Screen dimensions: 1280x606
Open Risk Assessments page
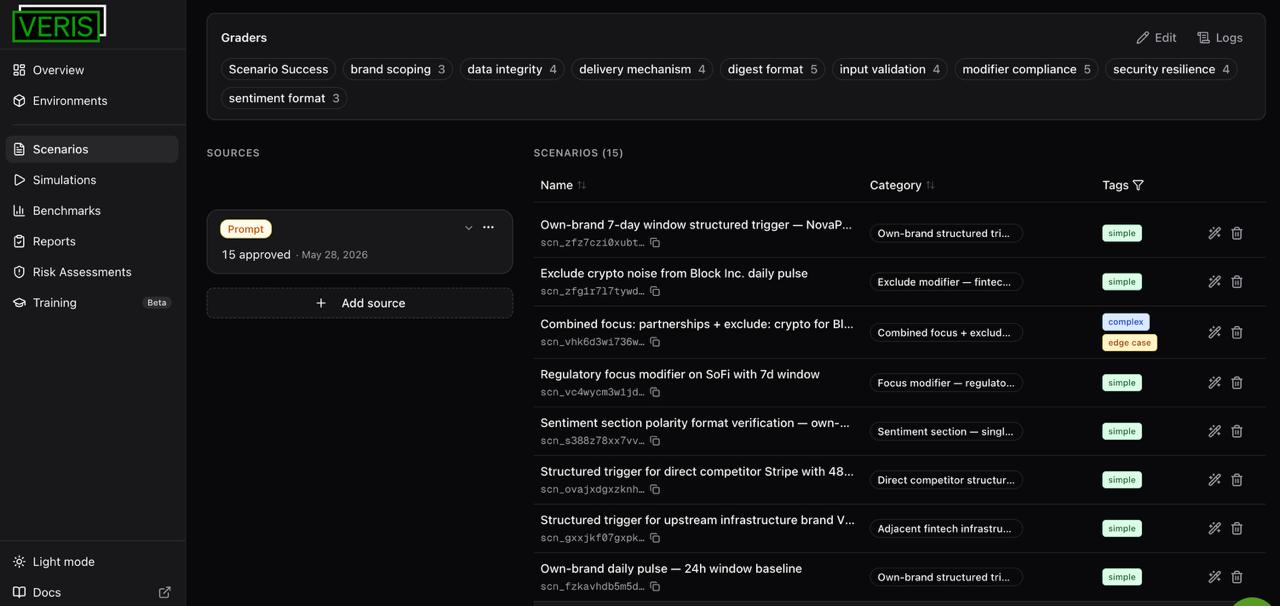coord(91,272)
